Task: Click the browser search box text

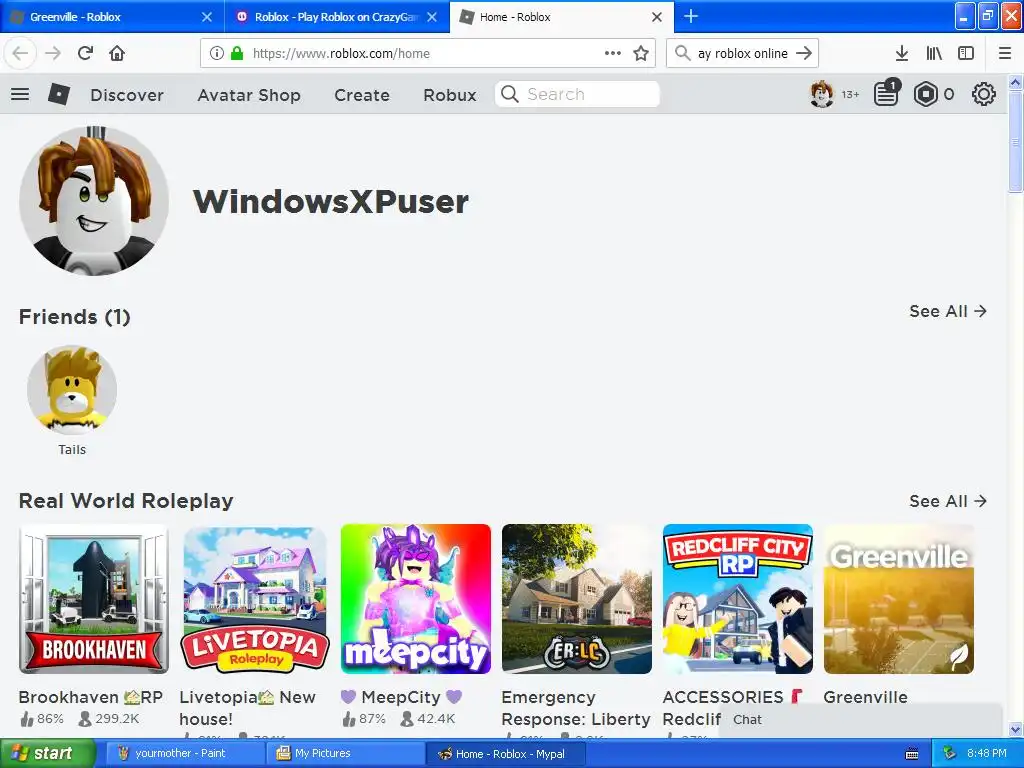Action: pyautogui.click(x=743, y=54)
